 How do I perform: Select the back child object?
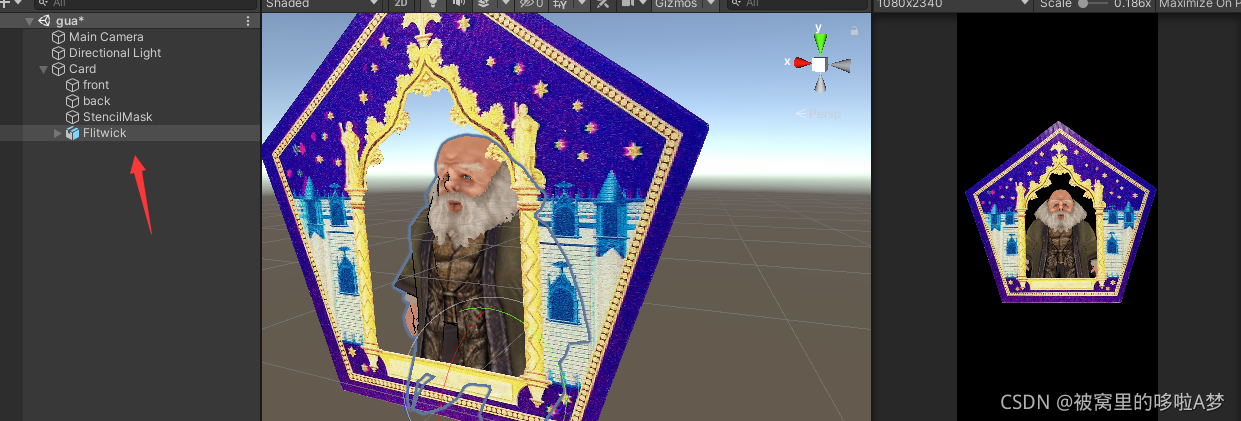click(97, 101)
